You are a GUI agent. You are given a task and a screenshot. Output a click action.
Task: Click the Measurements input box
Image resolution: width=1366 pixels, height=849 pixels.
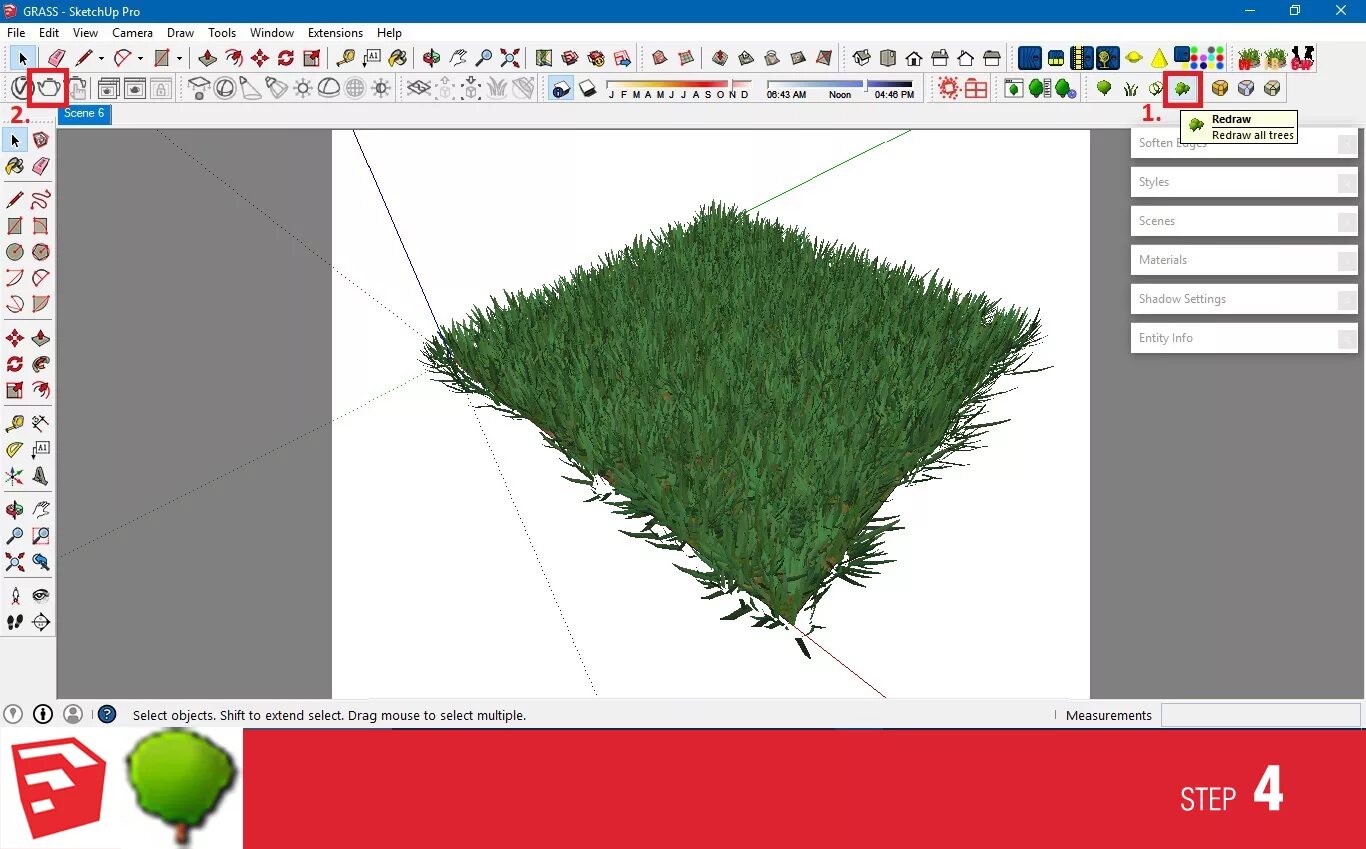click(x=1260, y=715)
